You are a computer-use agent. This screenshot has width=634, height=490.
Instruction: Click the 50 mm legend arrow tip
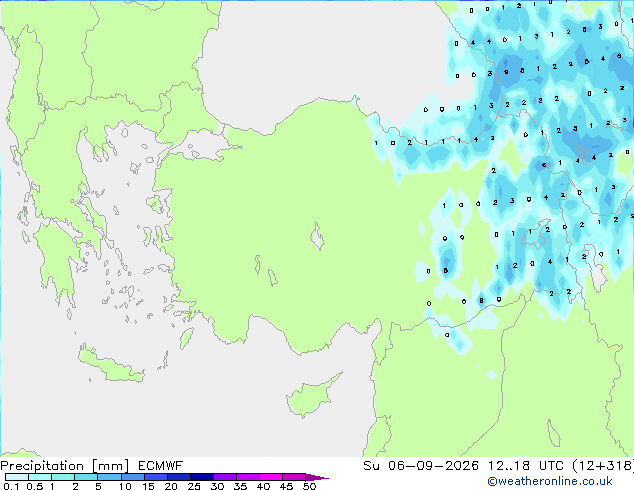[x=317, y=477]
